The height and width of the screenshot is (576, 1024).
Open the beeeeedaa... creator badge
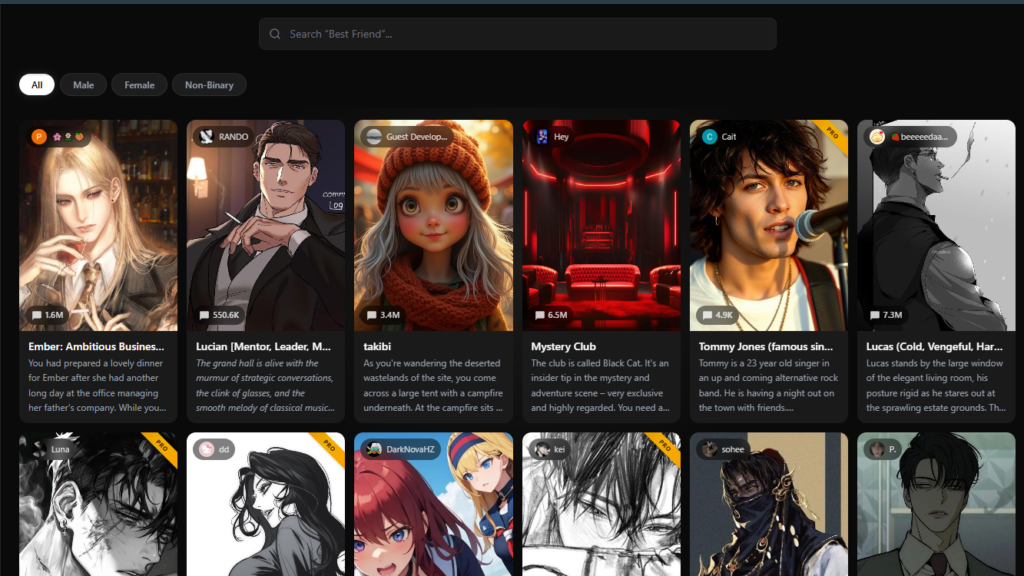click(910, 136)
